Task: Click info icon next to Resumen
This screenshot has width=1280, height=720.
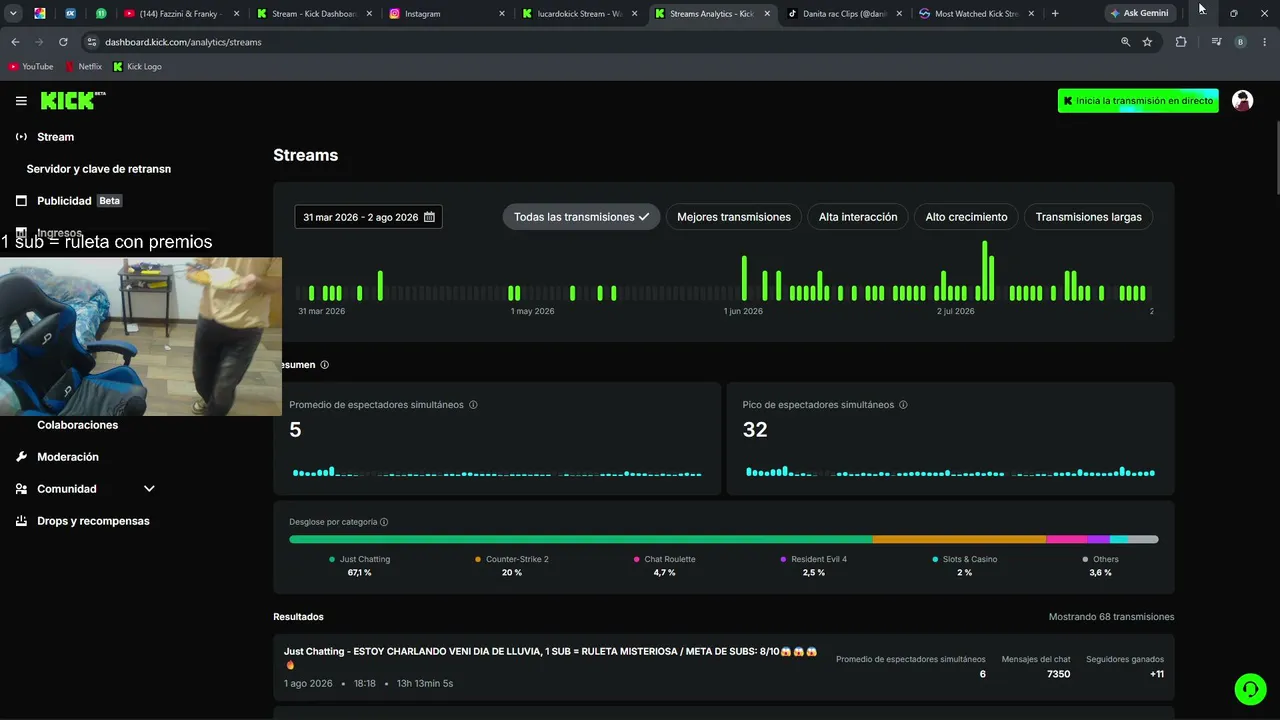Action: point(324,365)
